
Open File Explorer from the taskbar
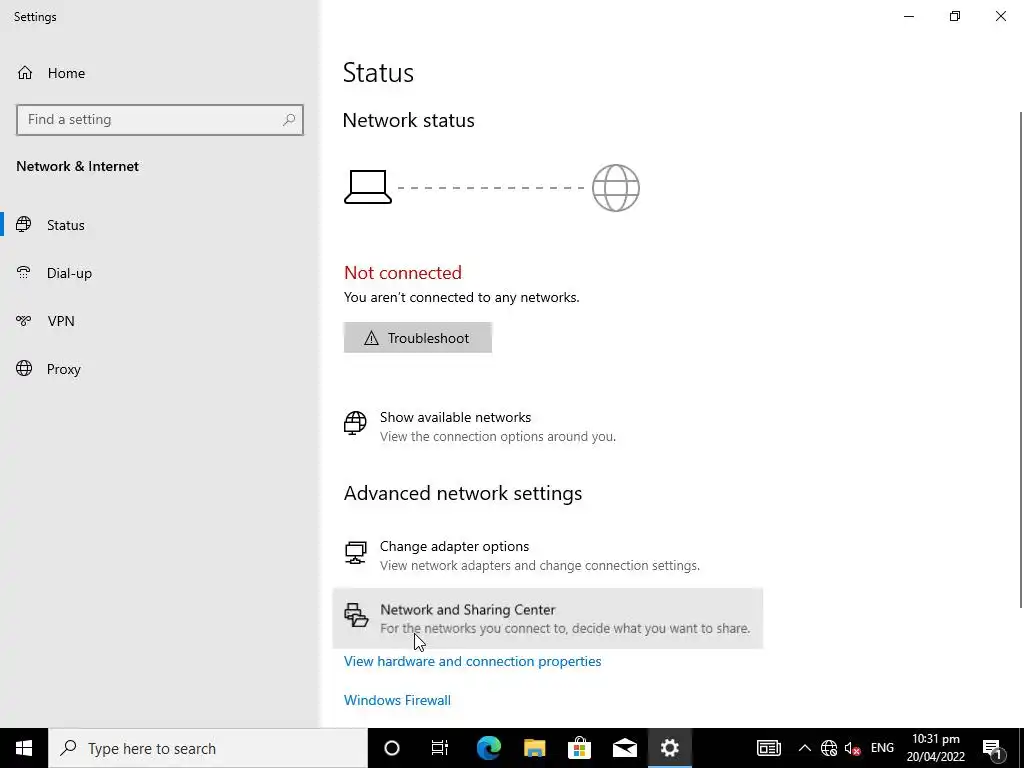tap(534, 748)
